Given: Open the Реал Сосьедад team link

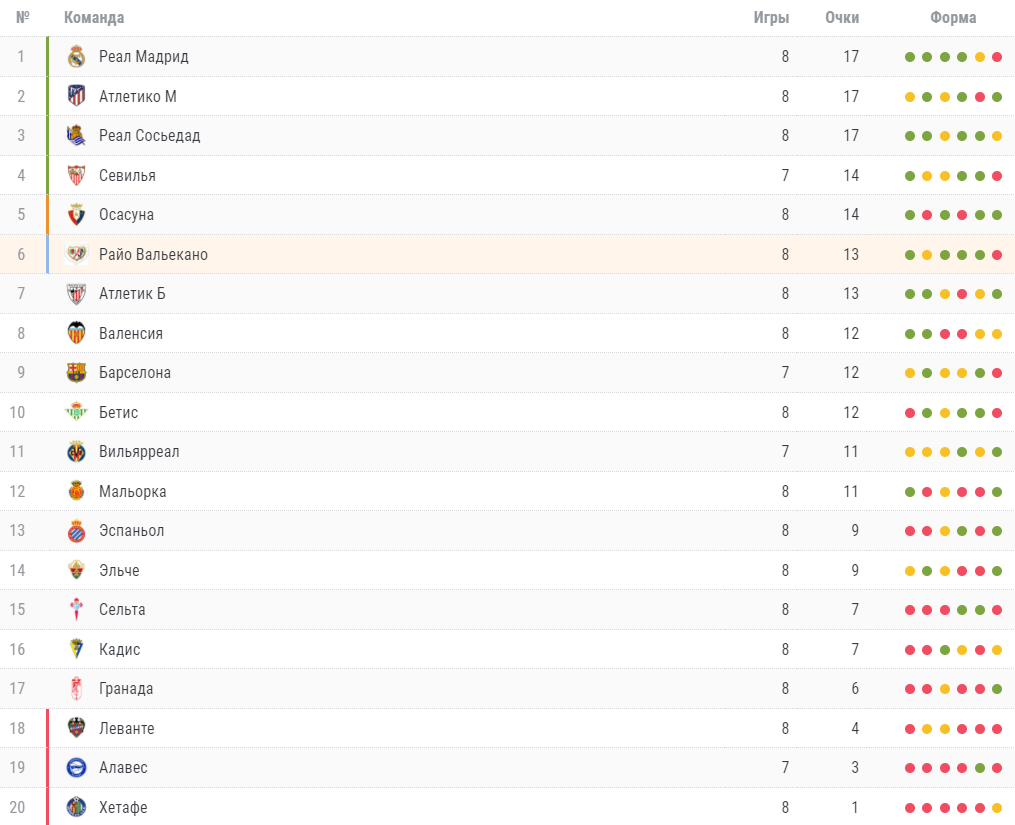Looking at the screenshot, I should point(150,136).
